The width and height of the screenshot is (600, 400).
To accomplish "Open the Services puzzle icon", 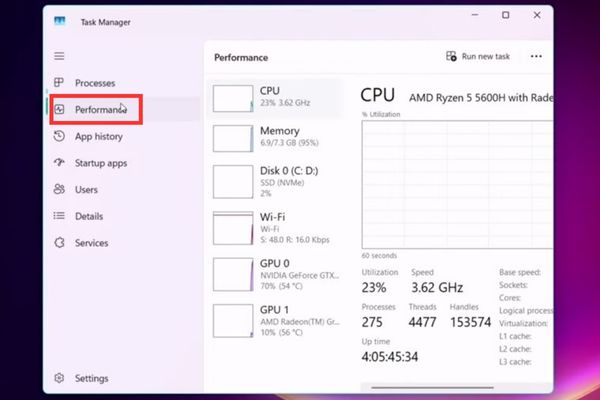I will pyautogui.click(x=60, y=243).
